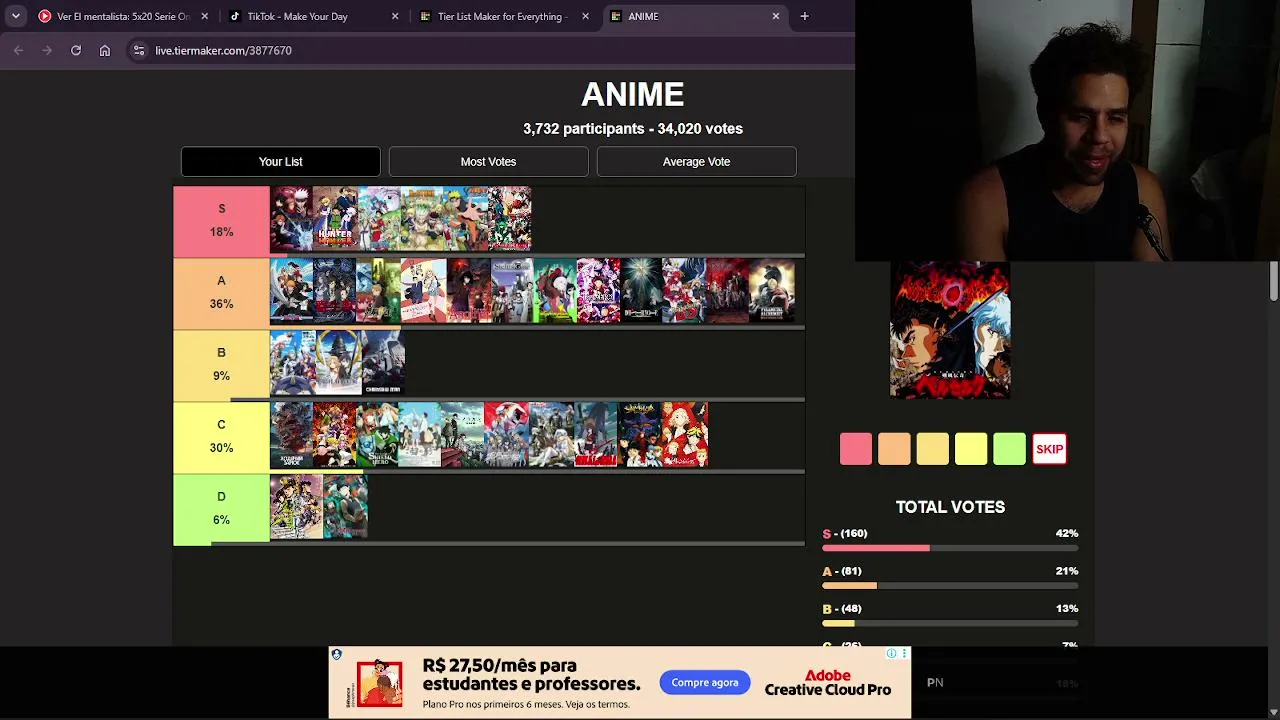Click the Berserk poster being voted on
Image resolution: width=1280 pixels, height=720 pixels.
[950, 331]
